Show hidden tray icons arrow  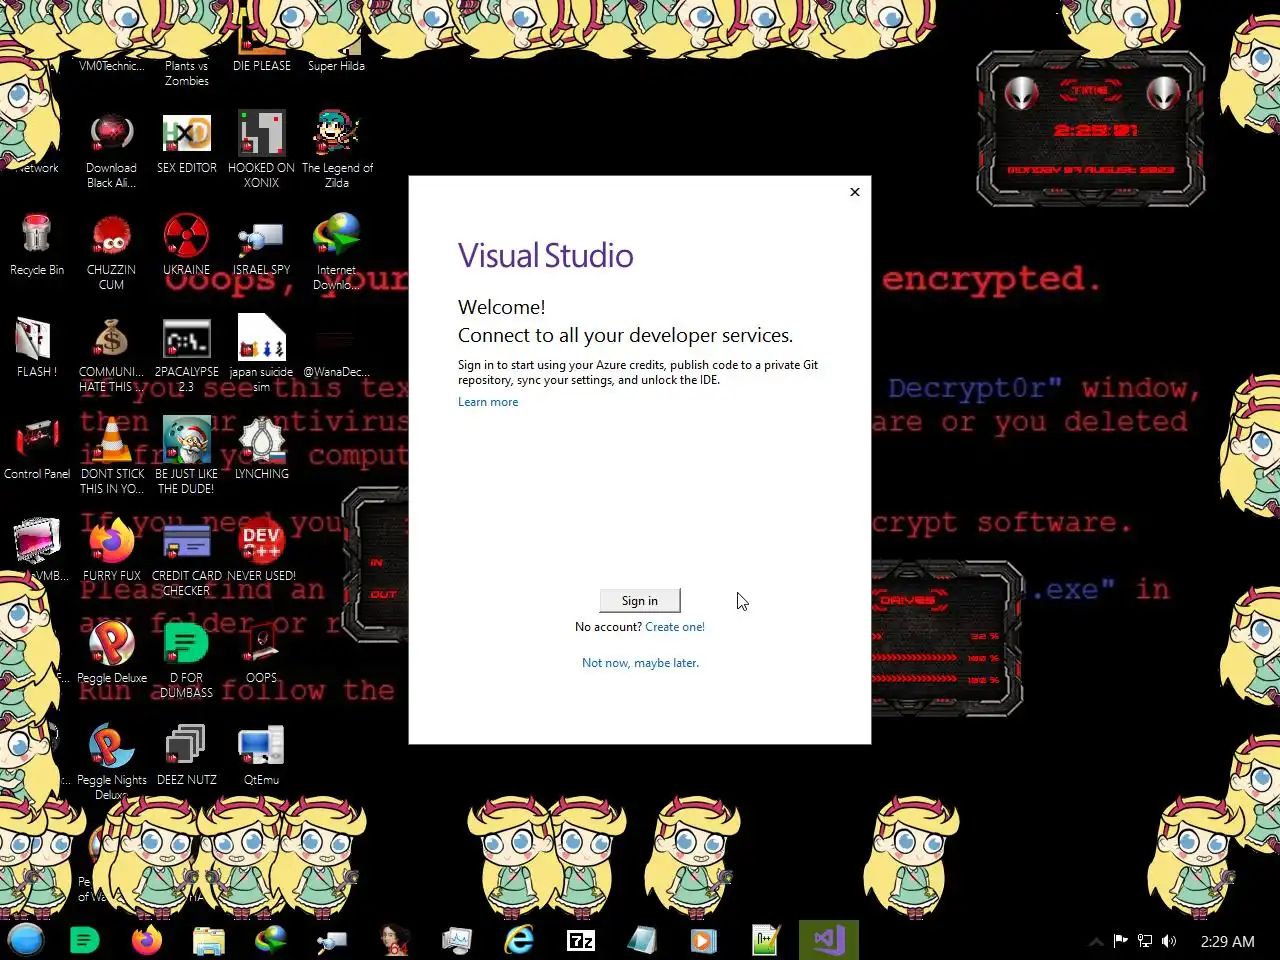1096,941
